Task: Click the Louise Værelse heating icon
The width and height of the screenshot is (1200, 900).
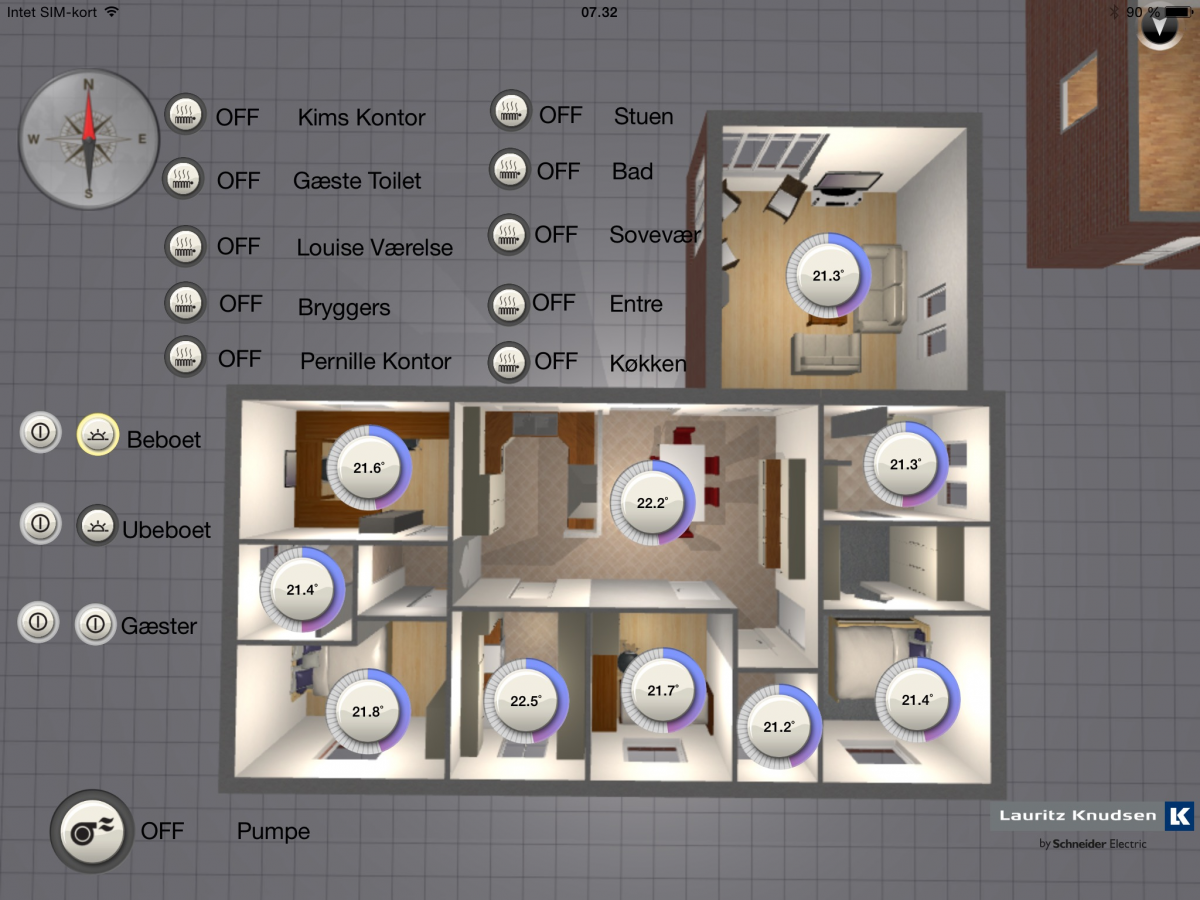Action: point(185,245)
